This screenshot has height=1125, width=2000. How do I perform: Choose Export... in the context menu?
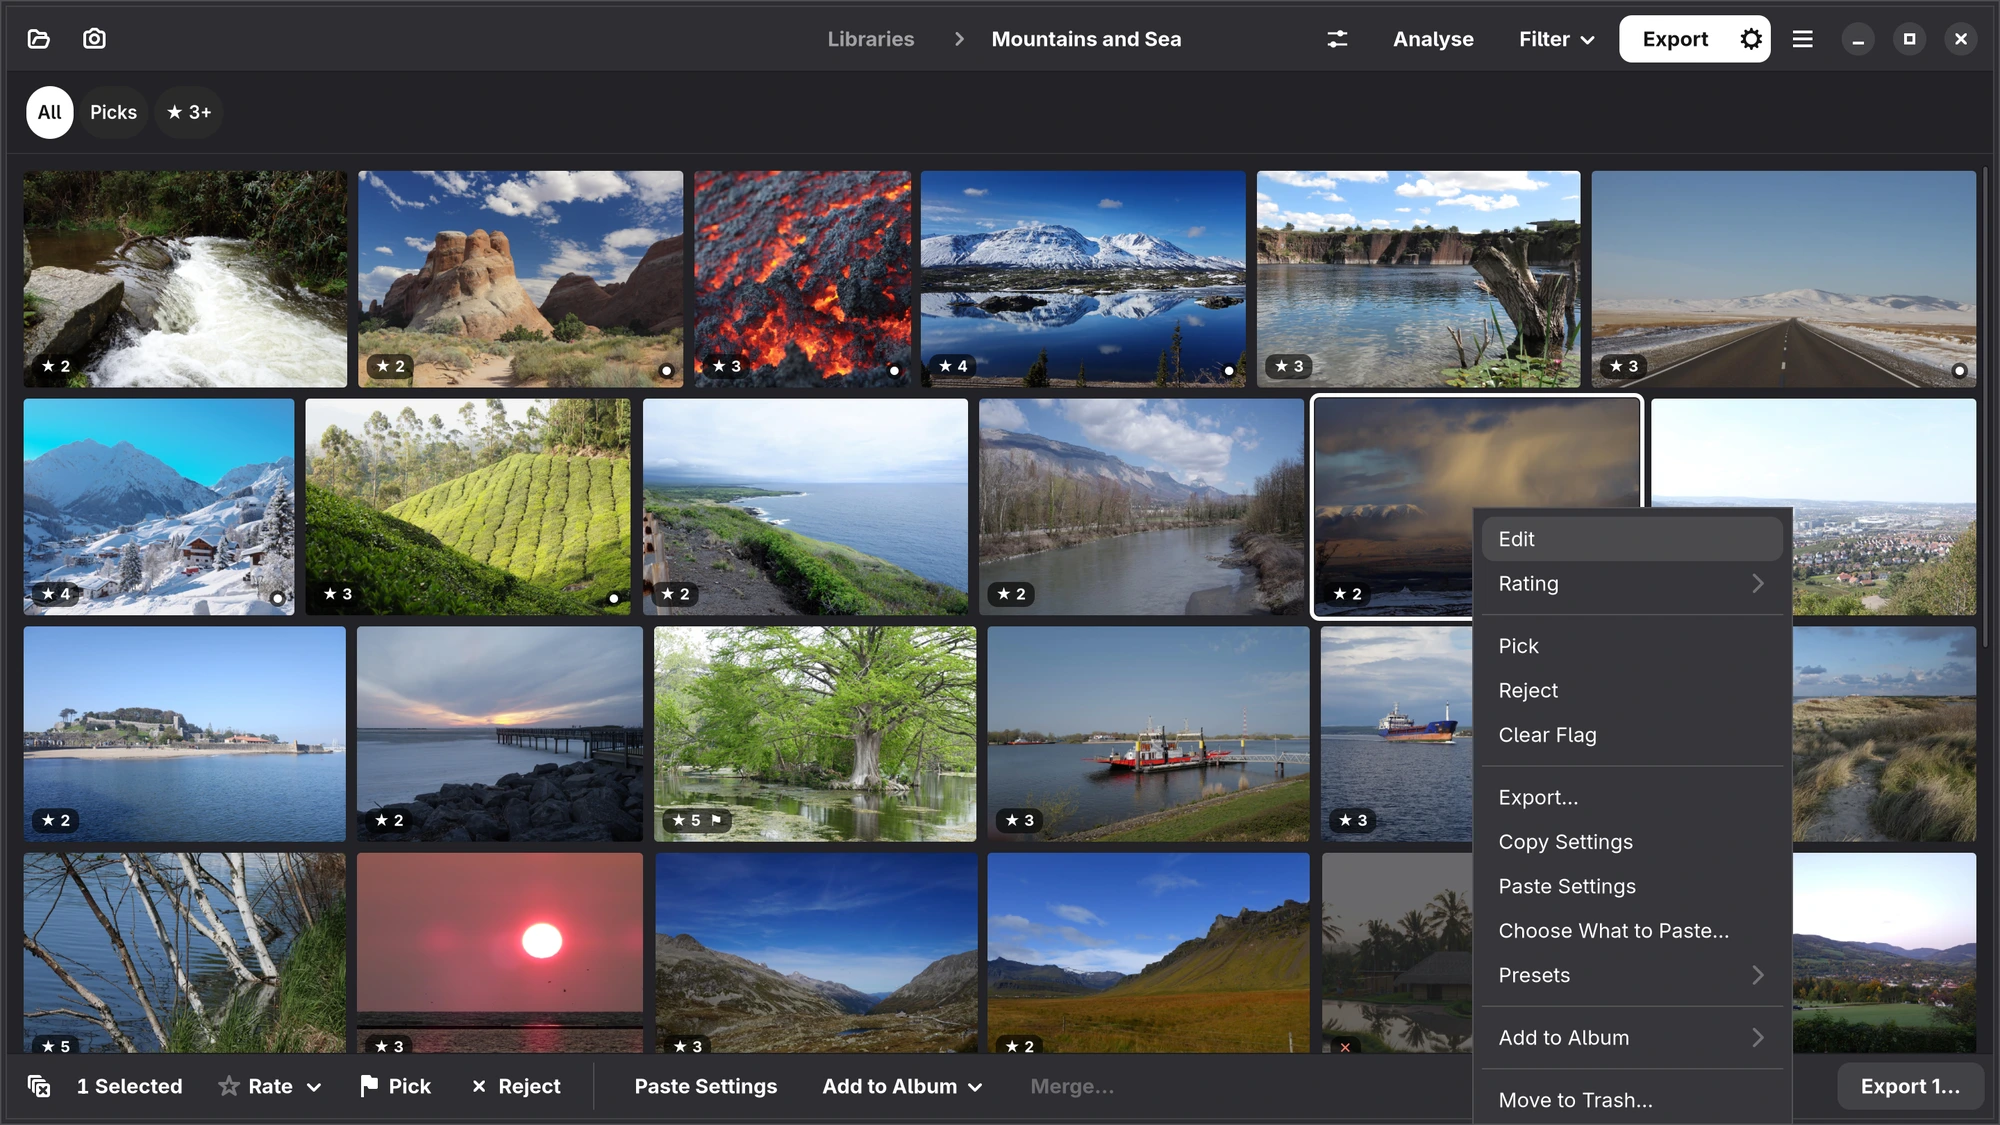tap(1632, 797)
